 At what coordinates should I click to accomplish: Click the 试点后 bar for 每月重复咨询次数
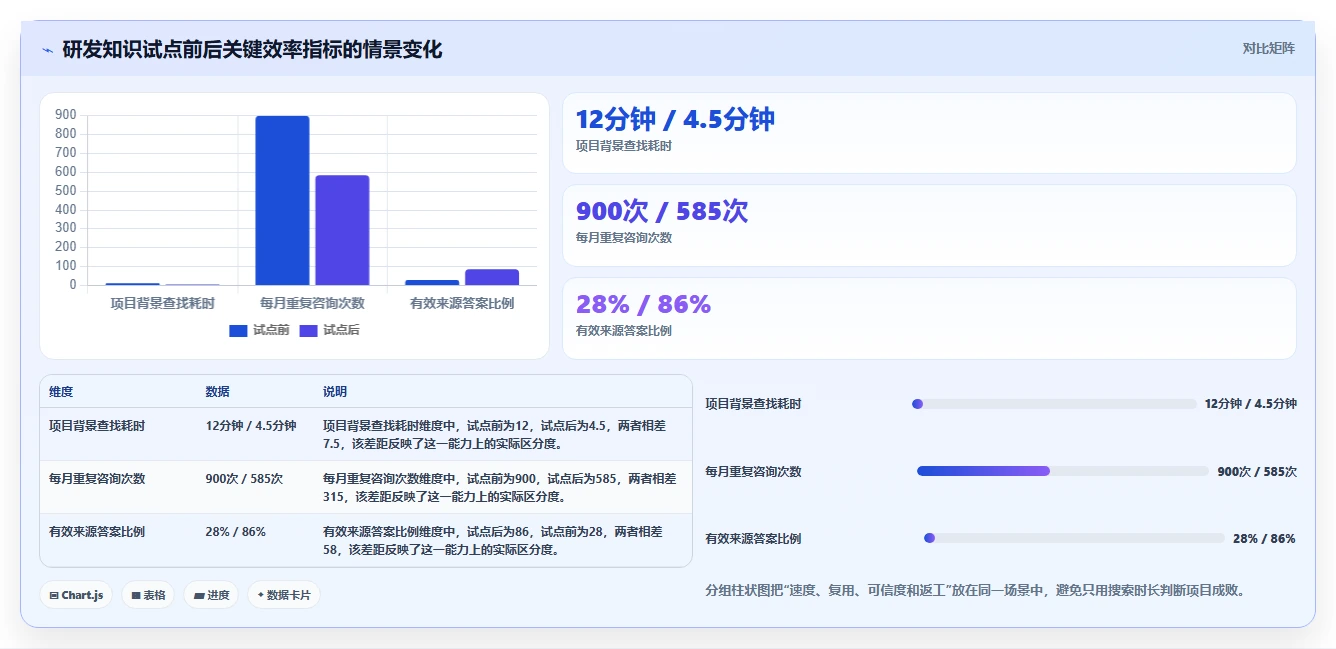[x=342, y=231]
